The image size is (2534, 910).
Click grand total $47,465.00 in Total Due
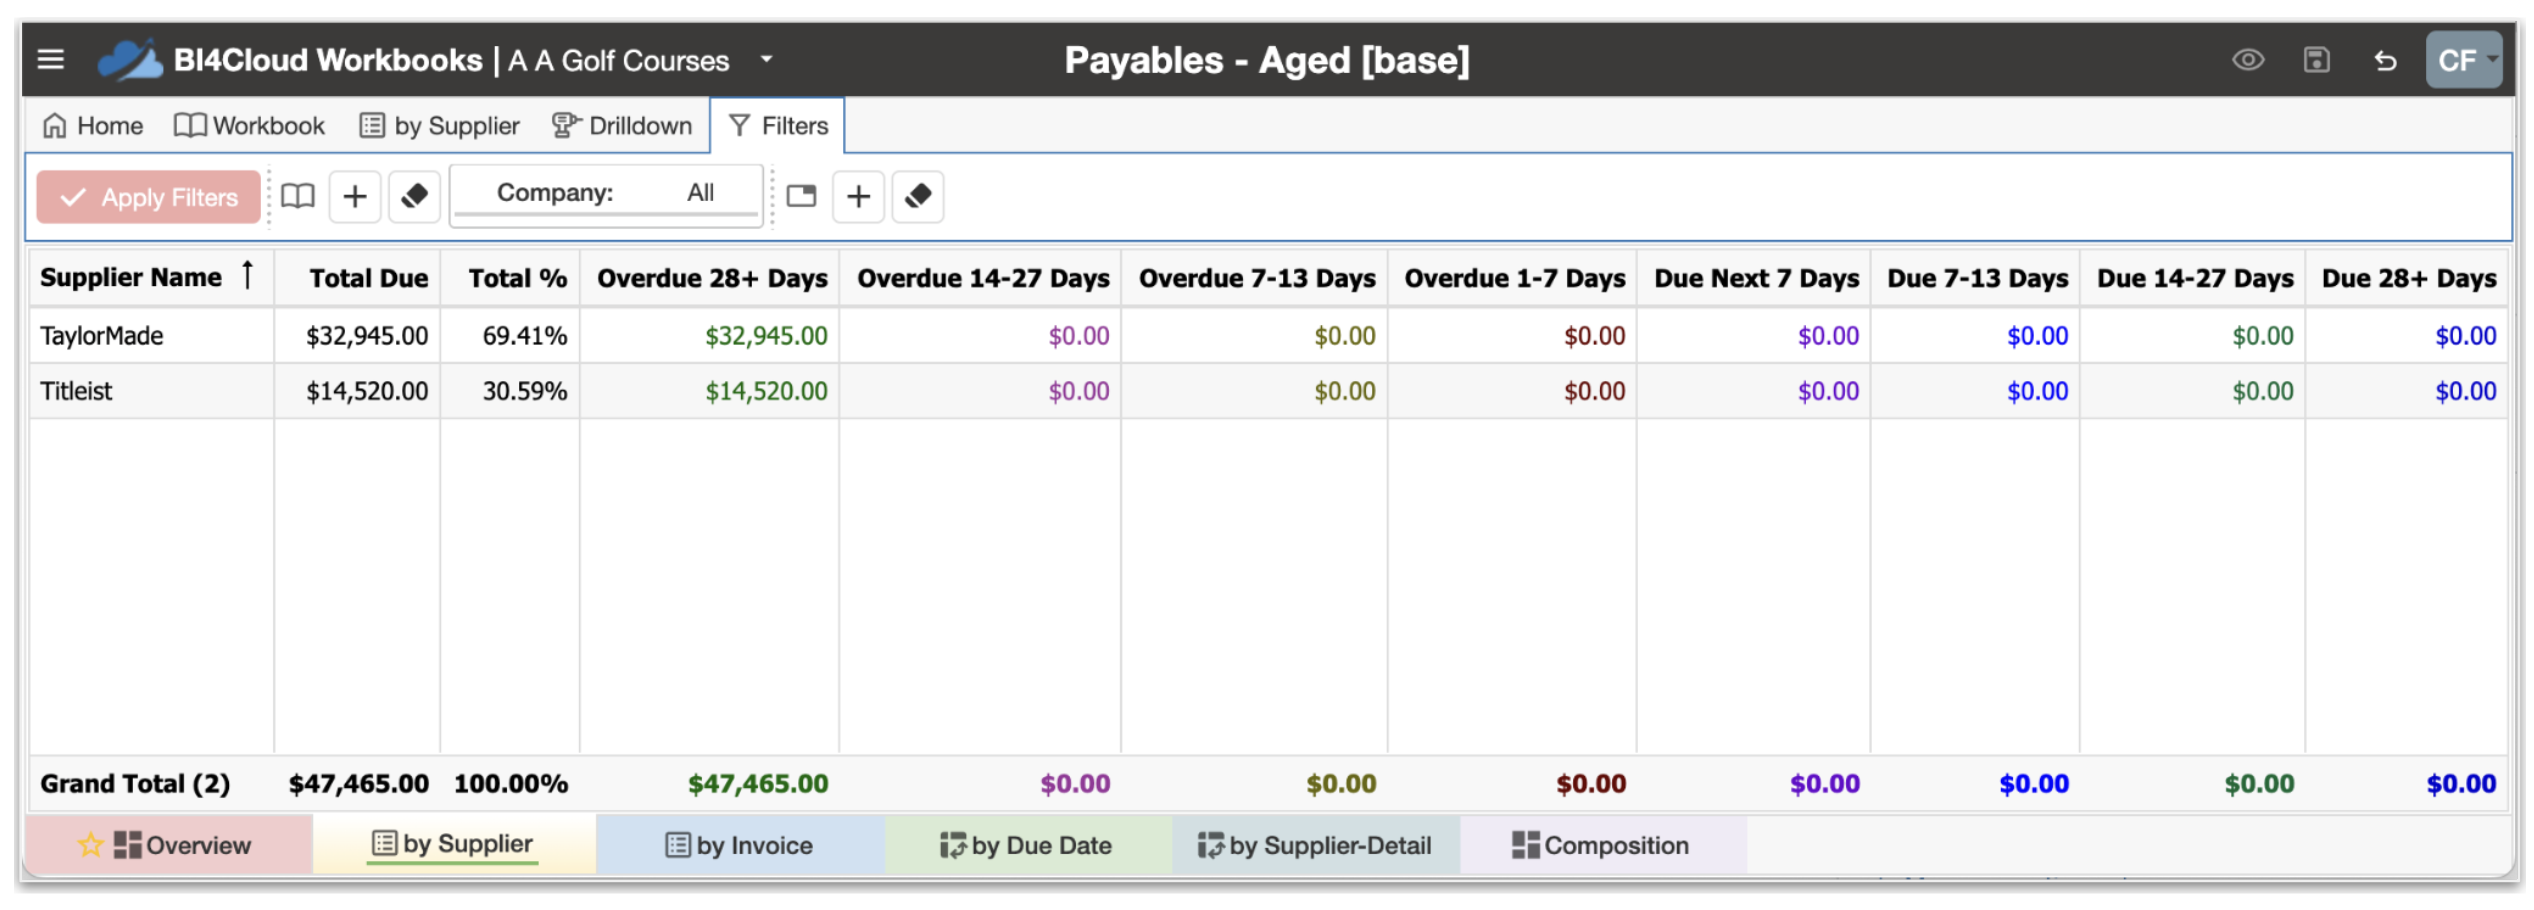pos(358,784)
